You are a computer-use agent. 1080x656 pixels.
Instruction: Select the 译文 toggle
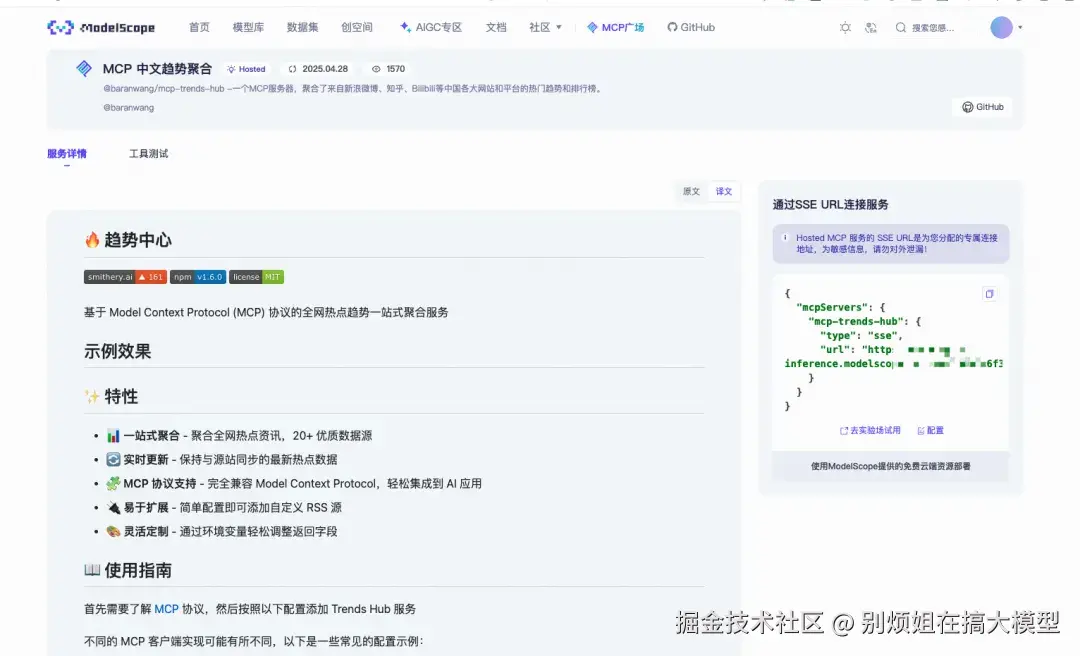(723, 191)
